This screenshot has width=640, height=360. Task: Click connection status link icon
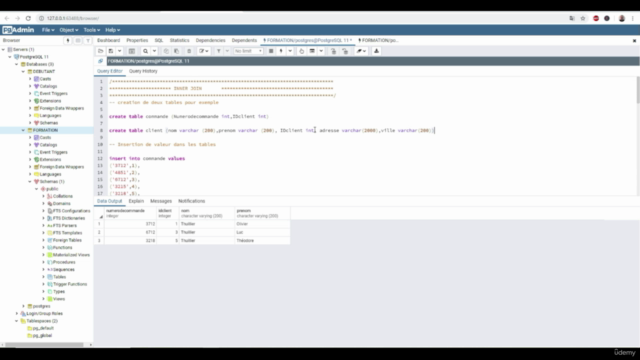point(100,61)
